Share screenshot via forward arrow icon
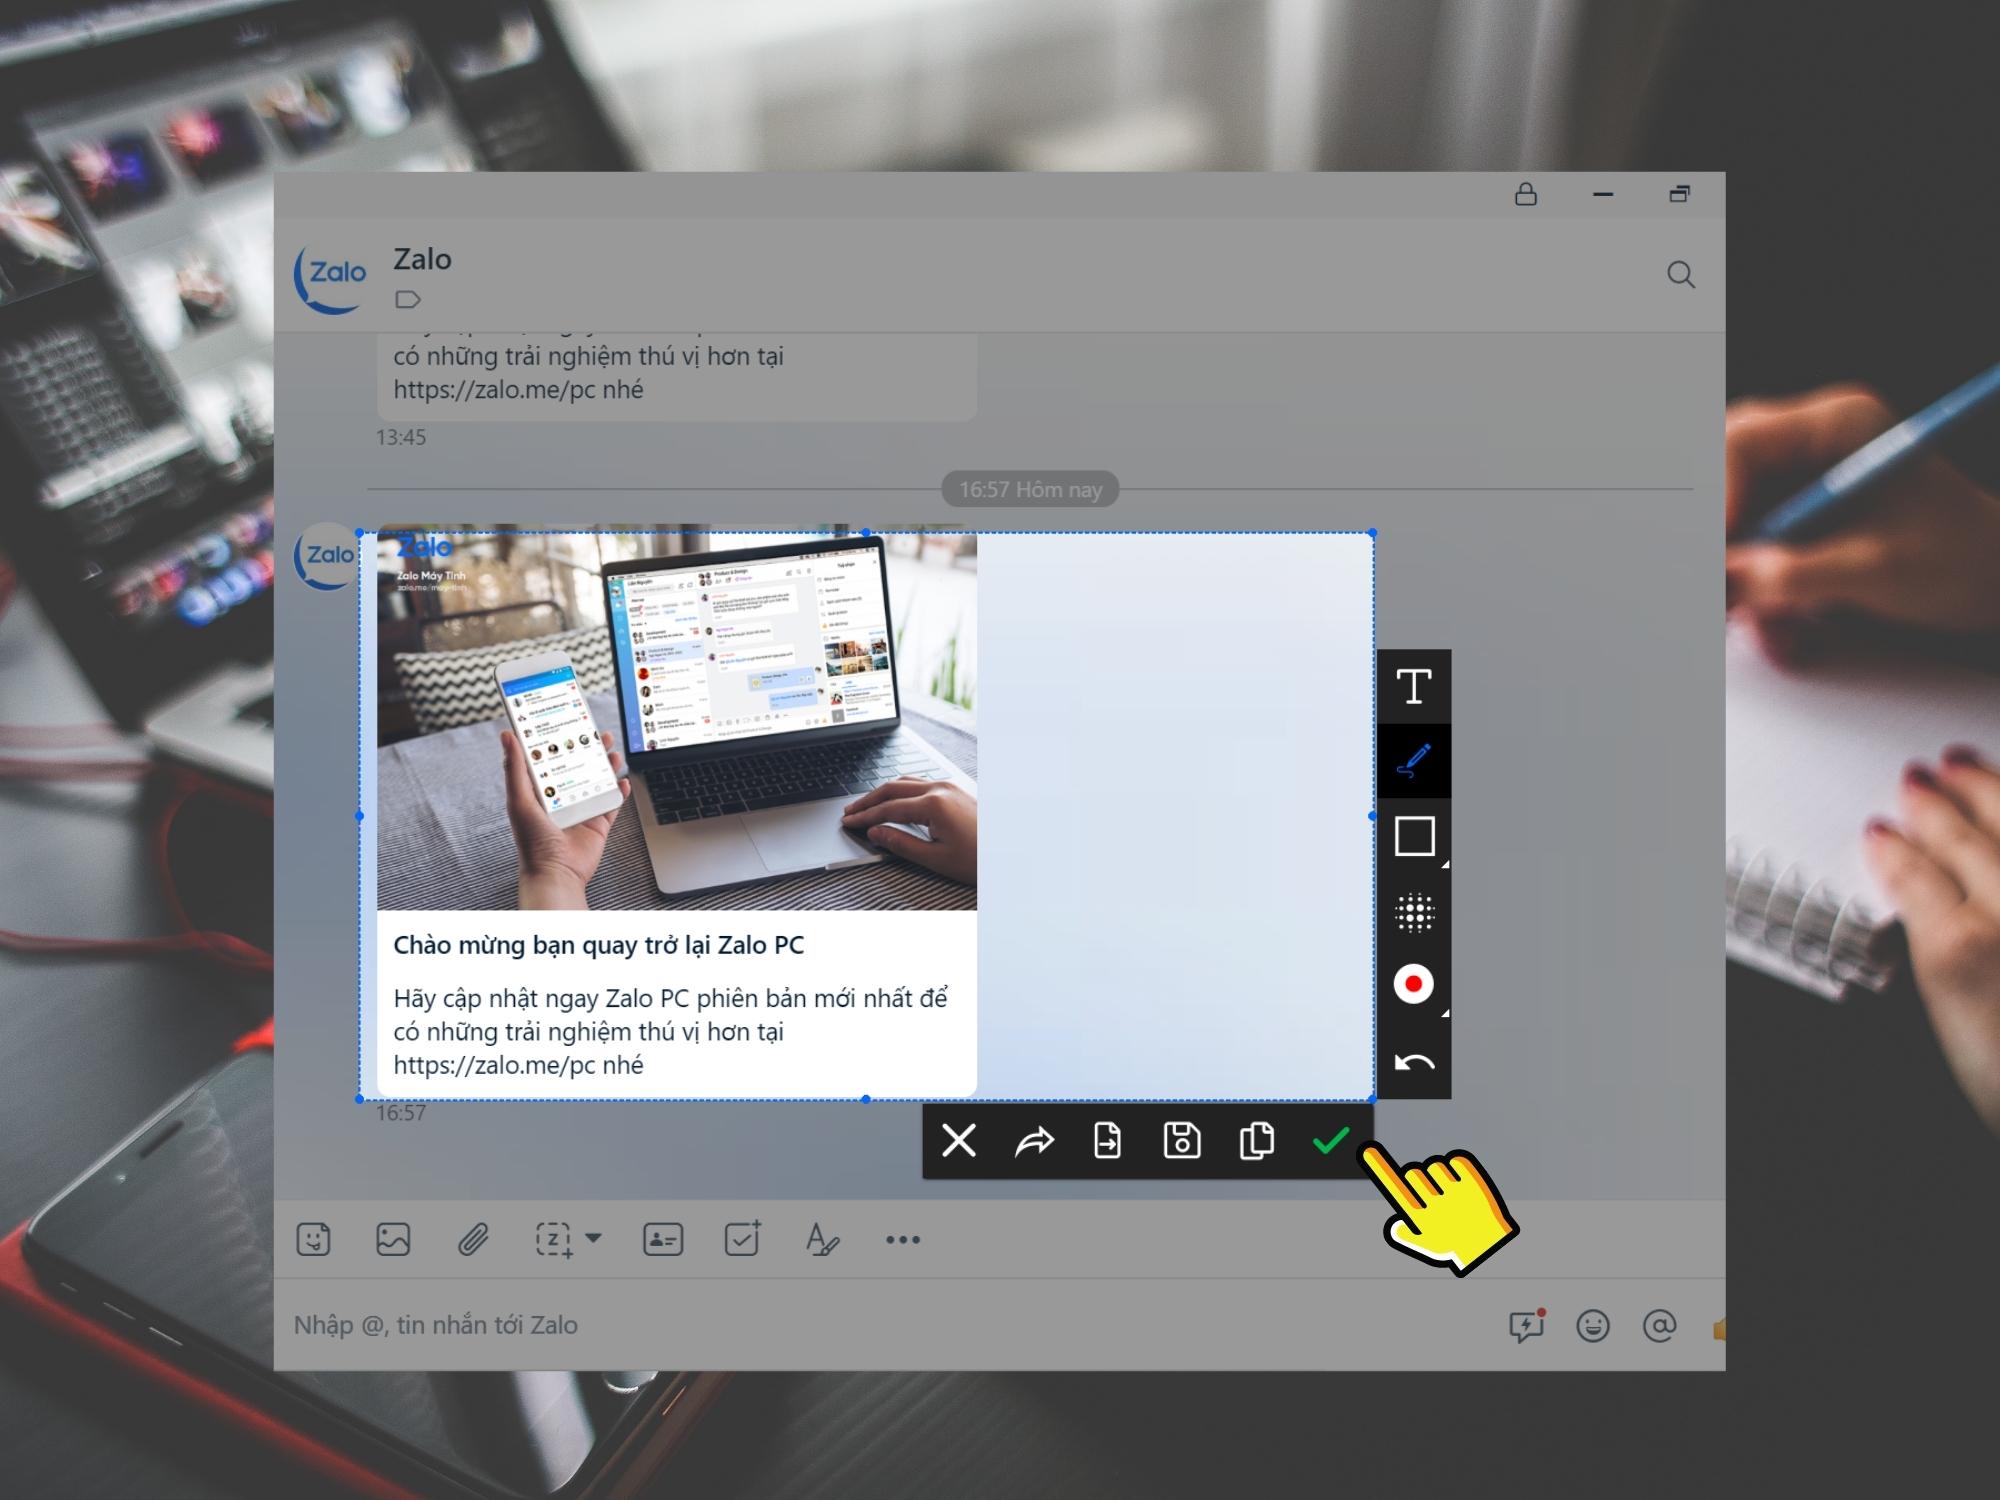 [x=1034, y=1141]
